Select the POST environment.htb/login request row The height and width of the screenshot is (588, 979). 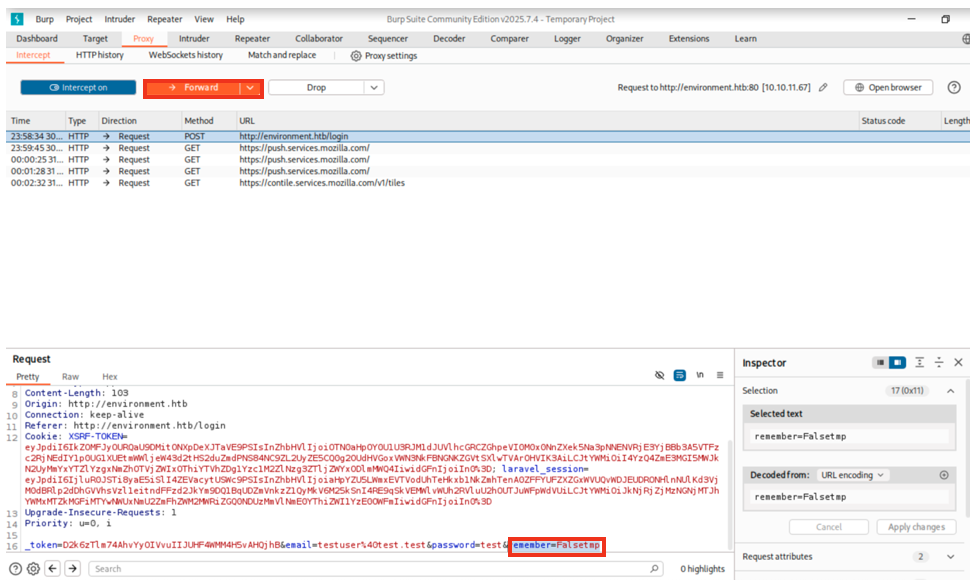[x=488, y=136]
